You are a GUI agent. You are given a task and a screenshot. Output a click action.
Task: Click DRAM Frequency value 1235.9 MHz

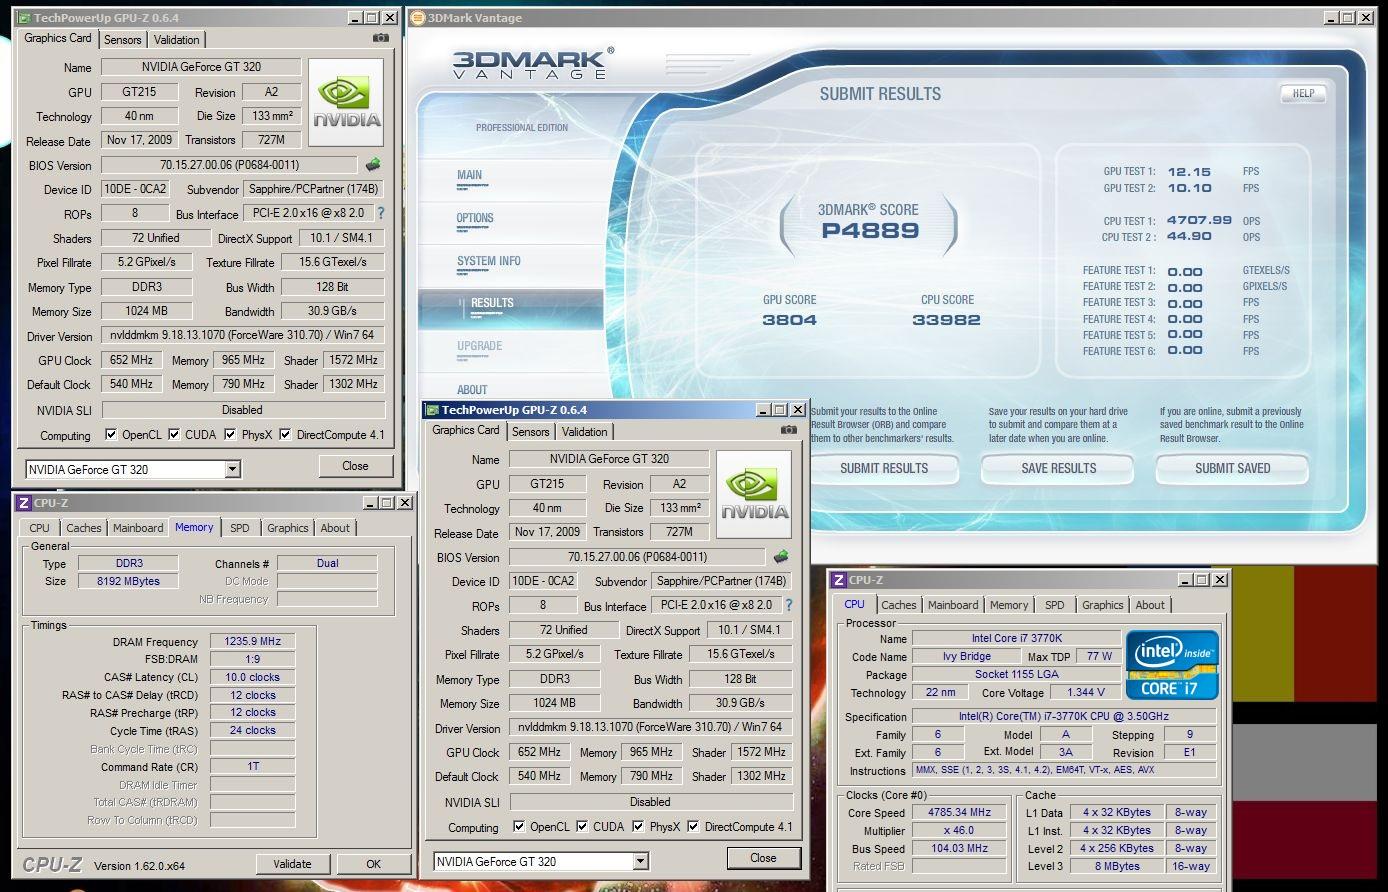[253, 642]
